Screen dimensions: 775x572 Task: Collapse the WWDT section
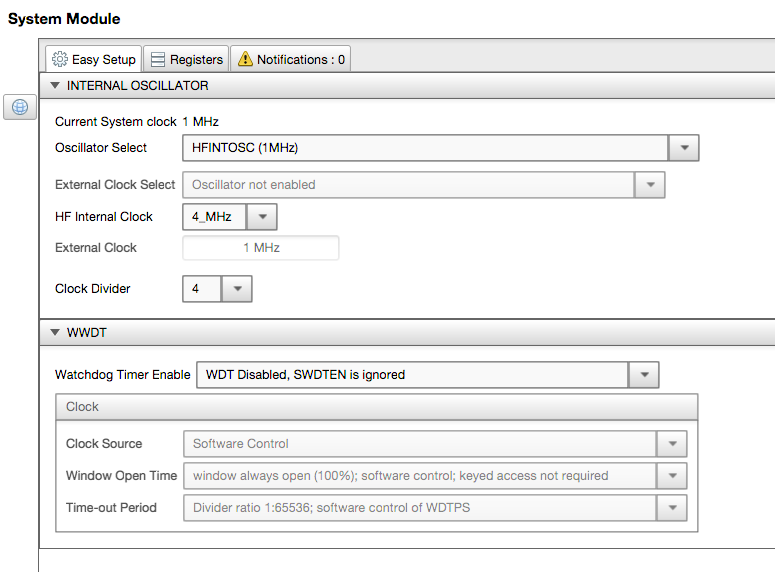55,332
